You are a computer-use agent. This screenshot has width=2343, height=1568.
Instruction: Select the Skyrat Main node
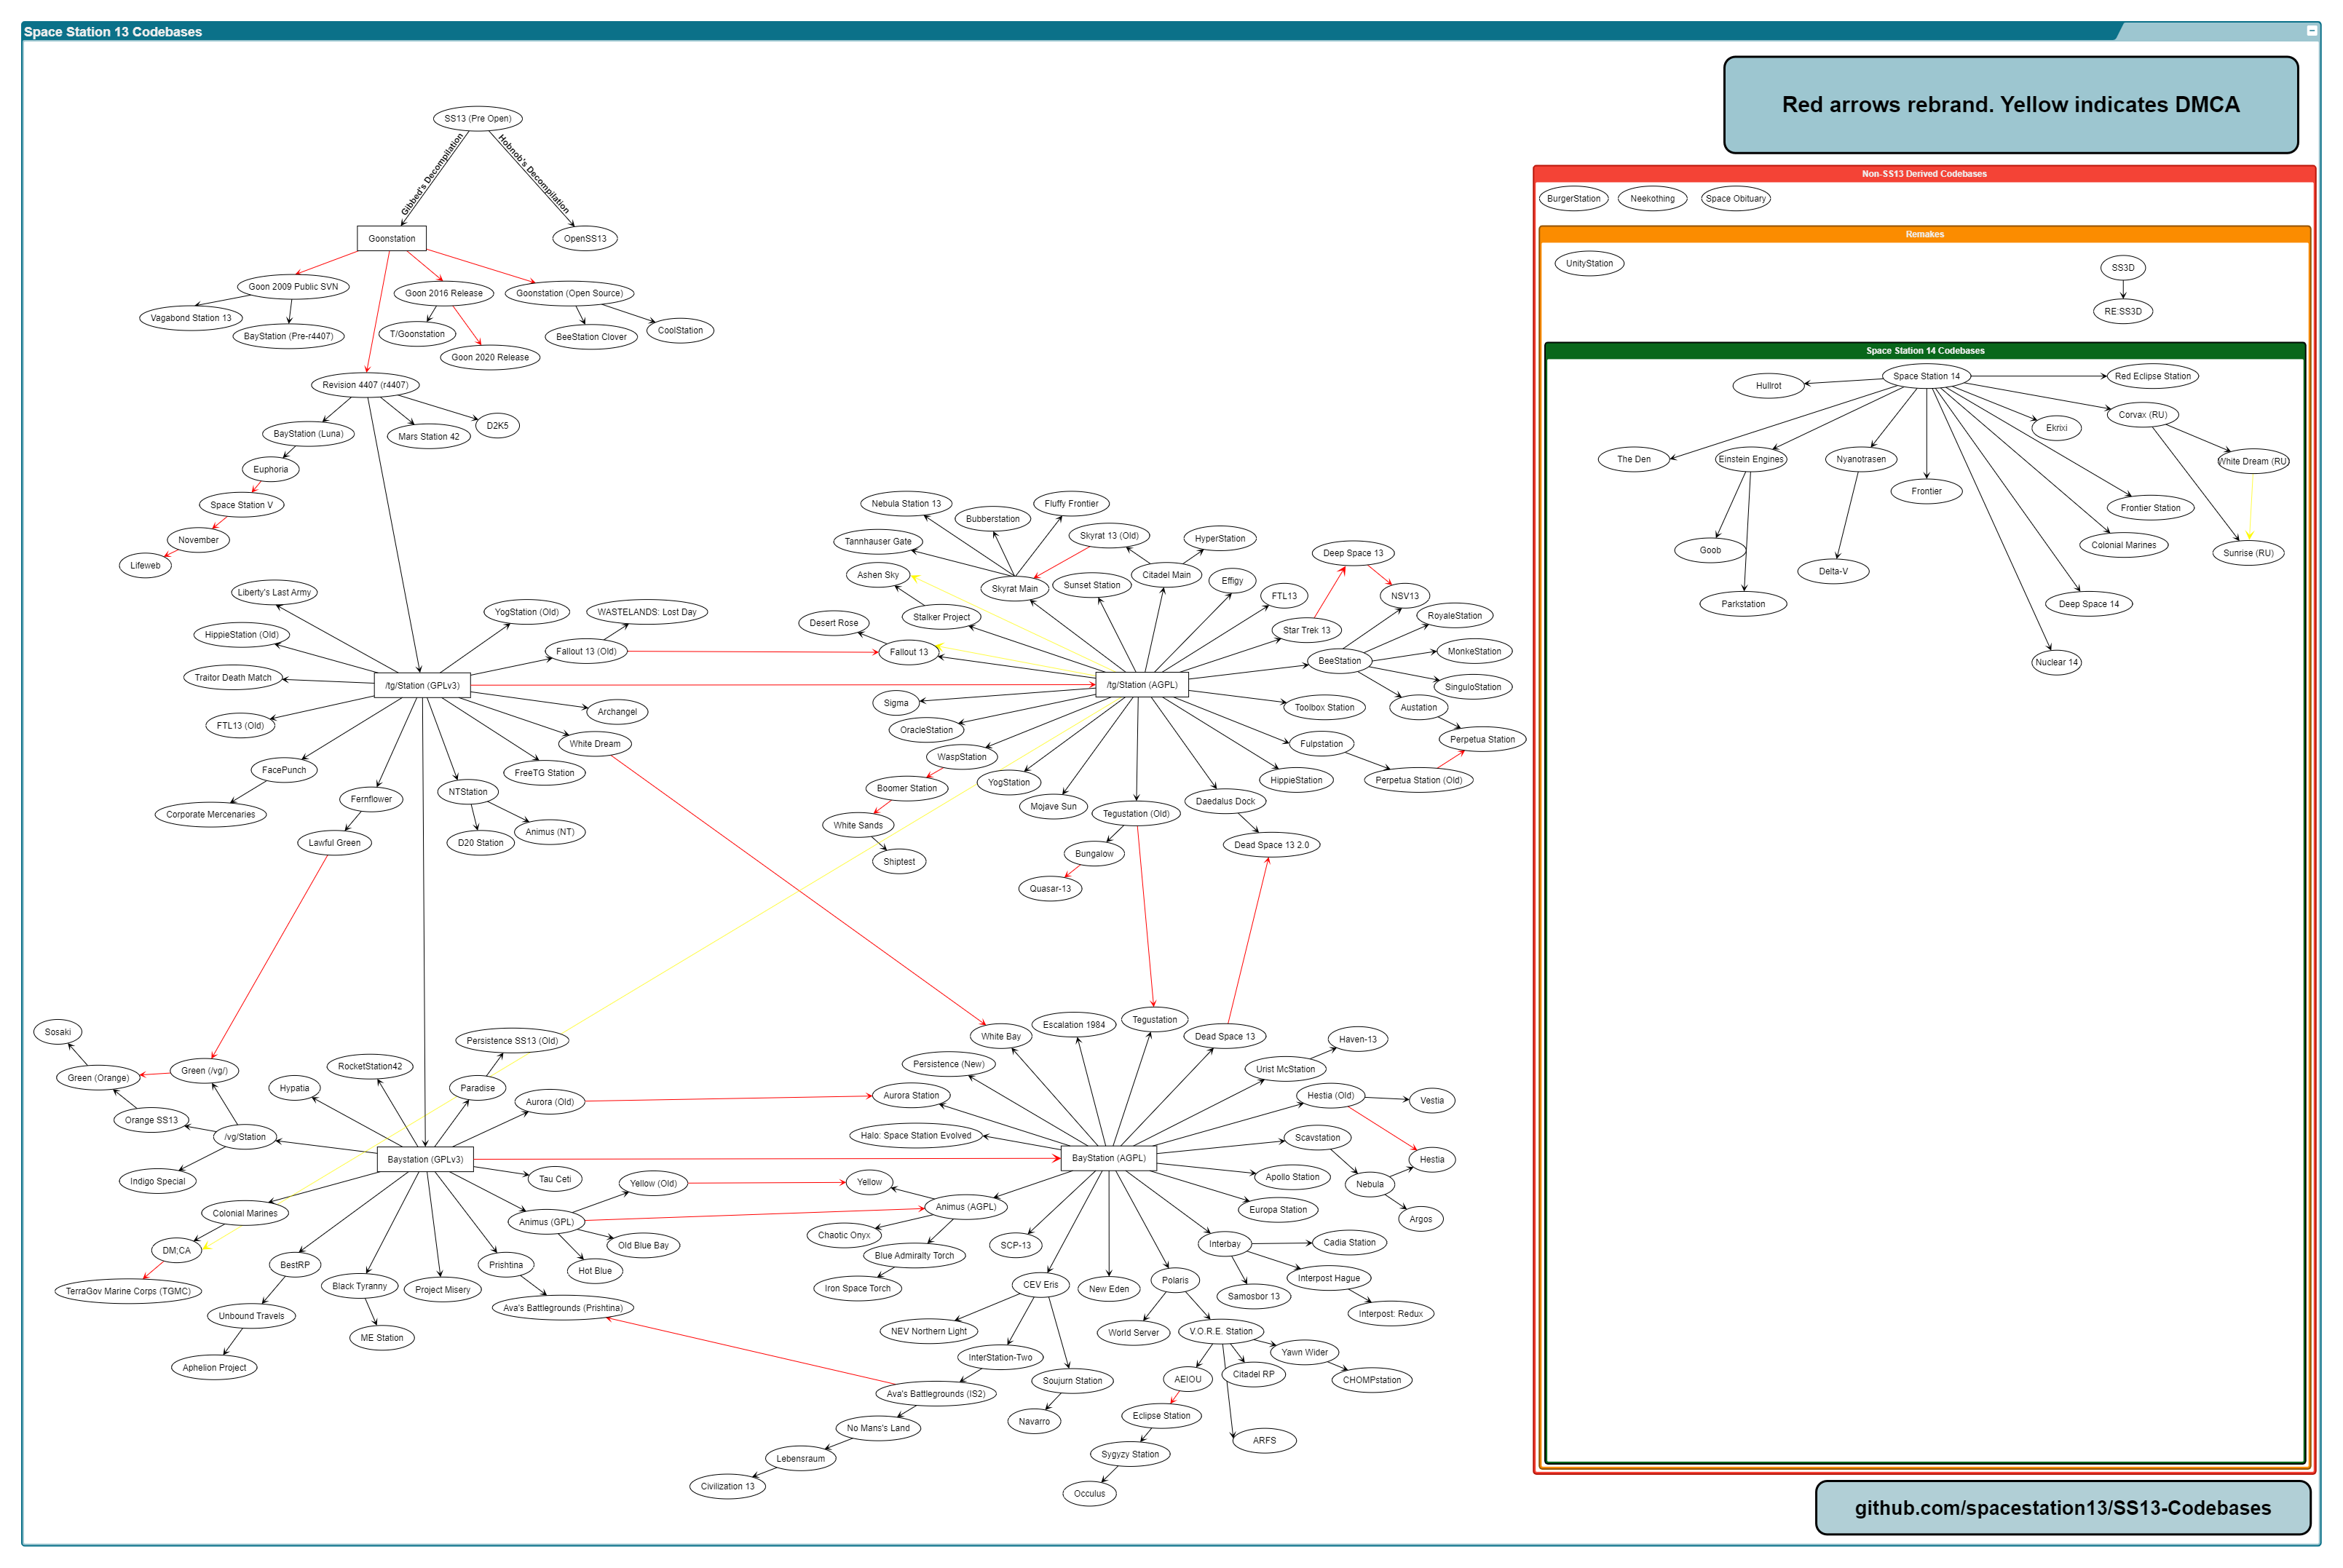1014,589
